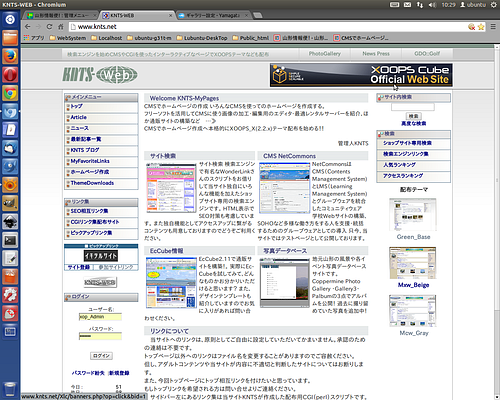Click in the site search text box
Viewport: 500px width, 400px height.
[413, 107]
